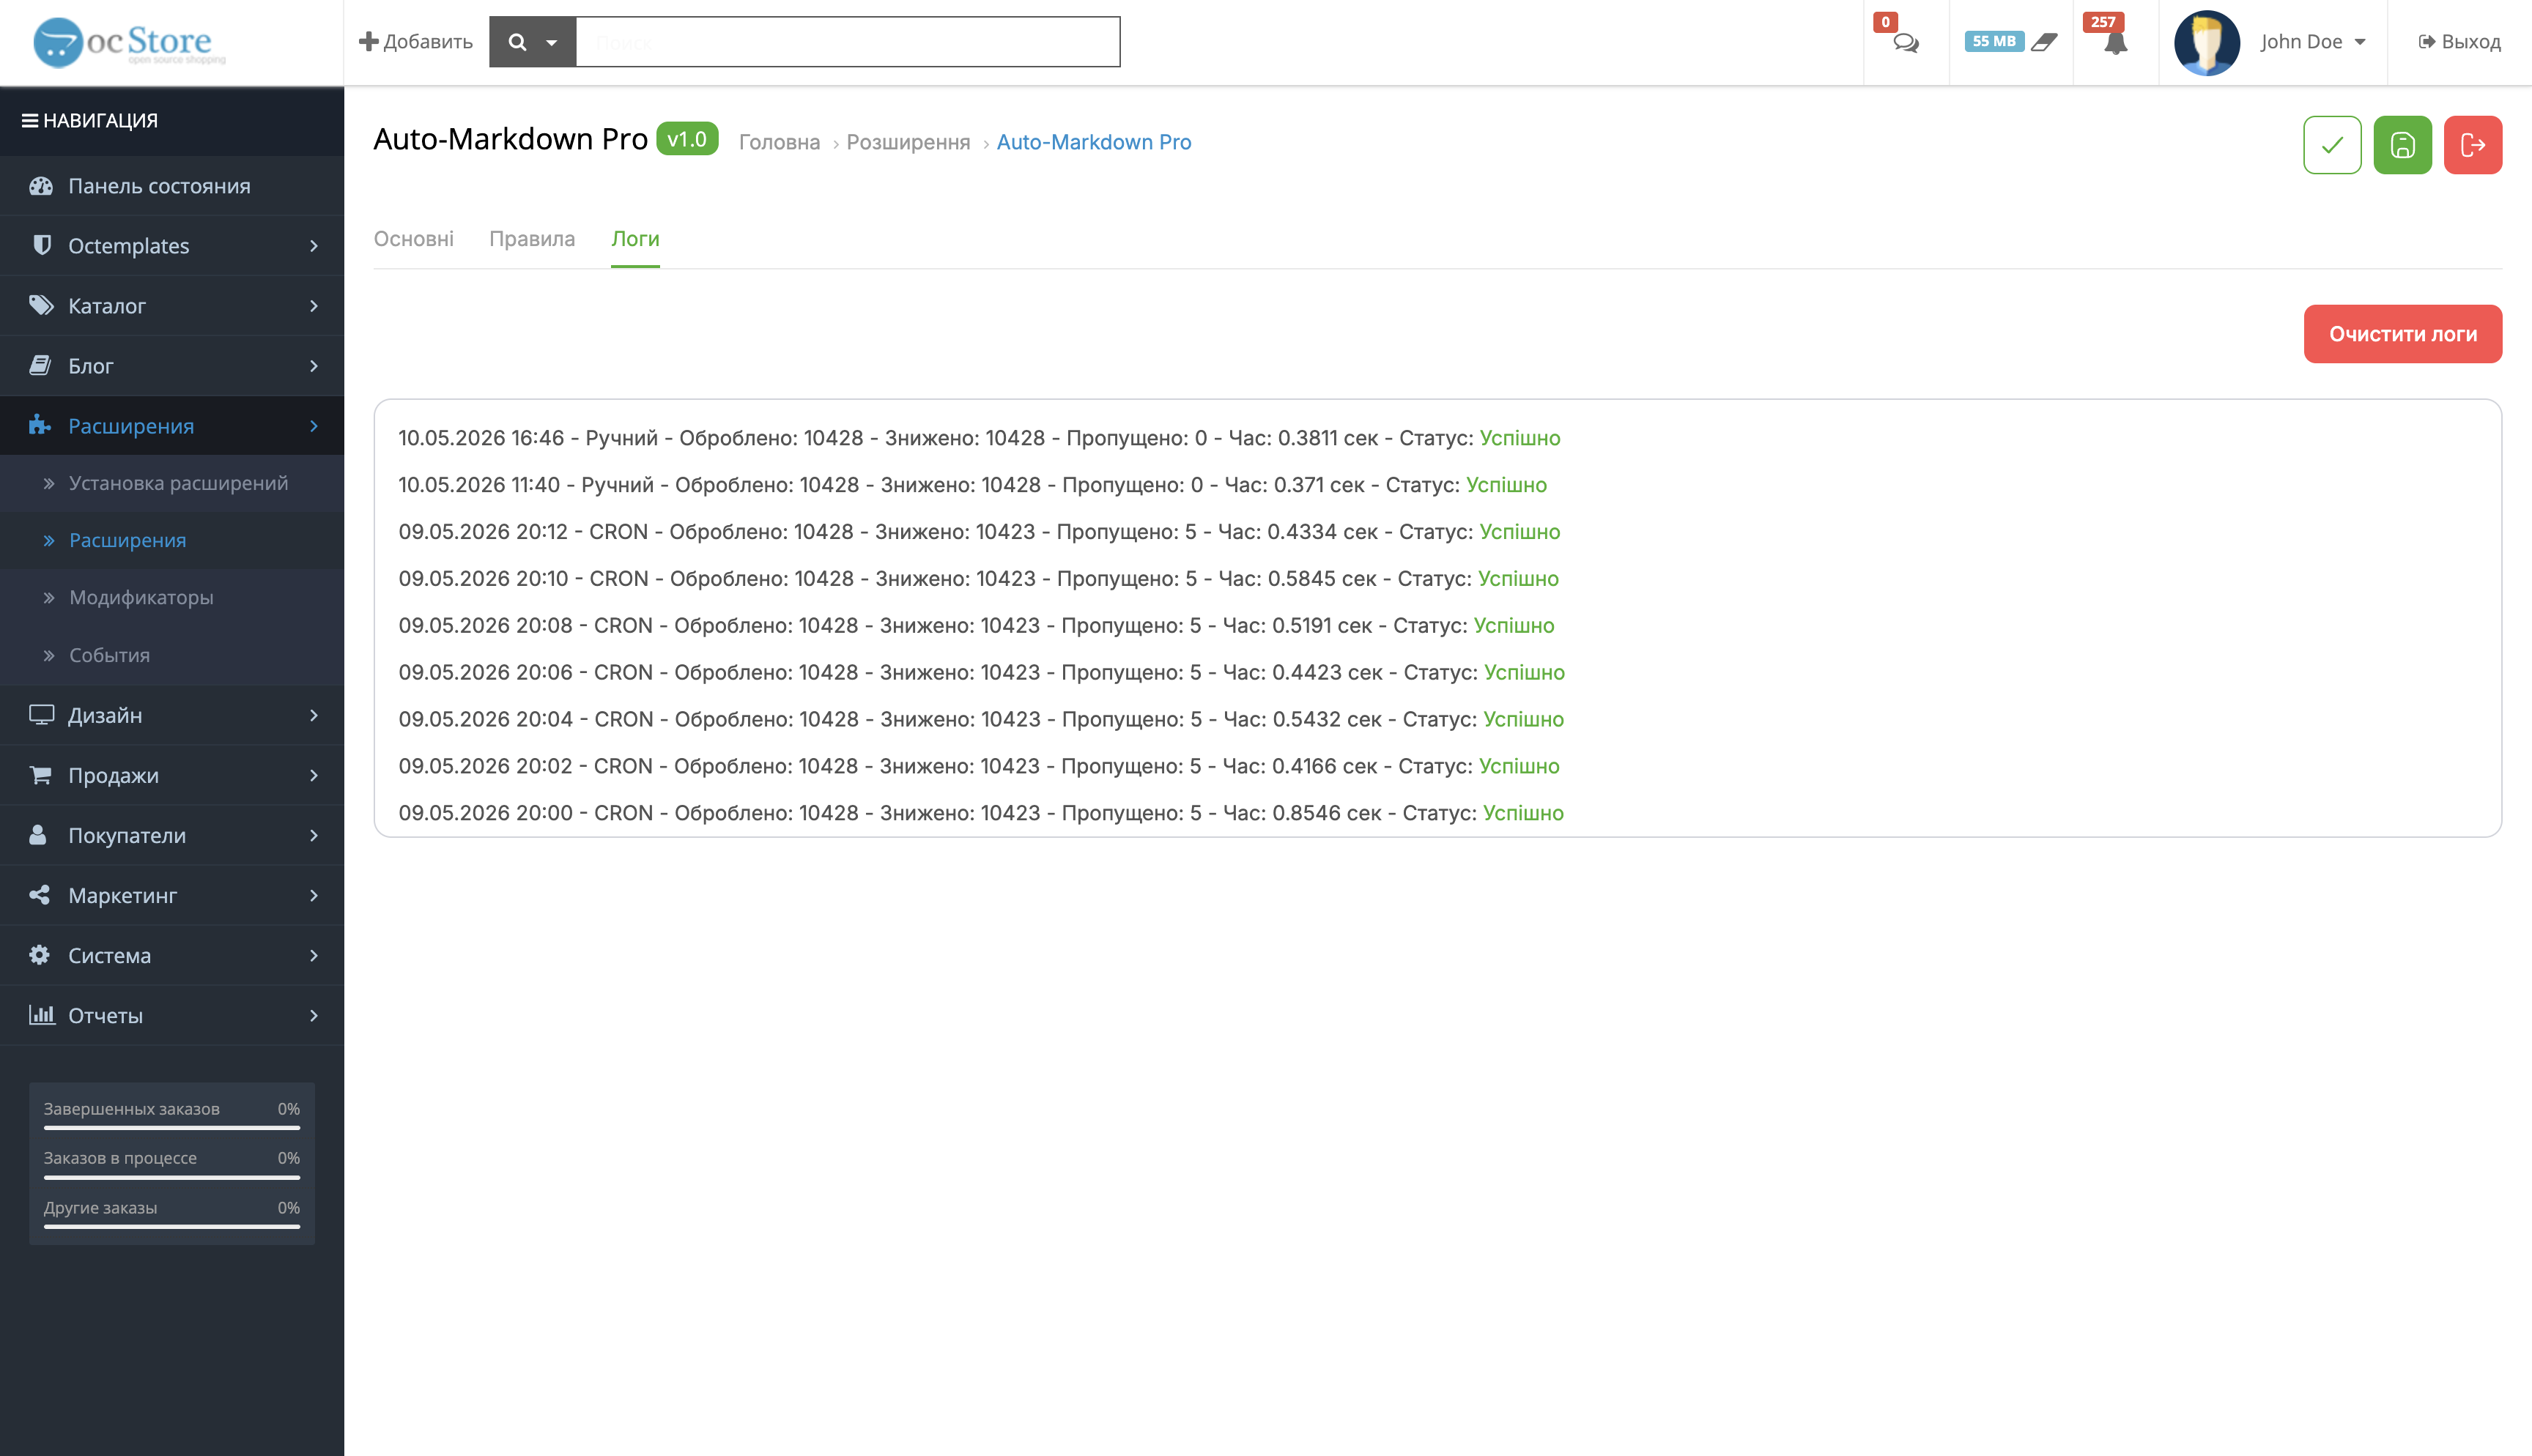Focus the top search input field

pos(847,42)
